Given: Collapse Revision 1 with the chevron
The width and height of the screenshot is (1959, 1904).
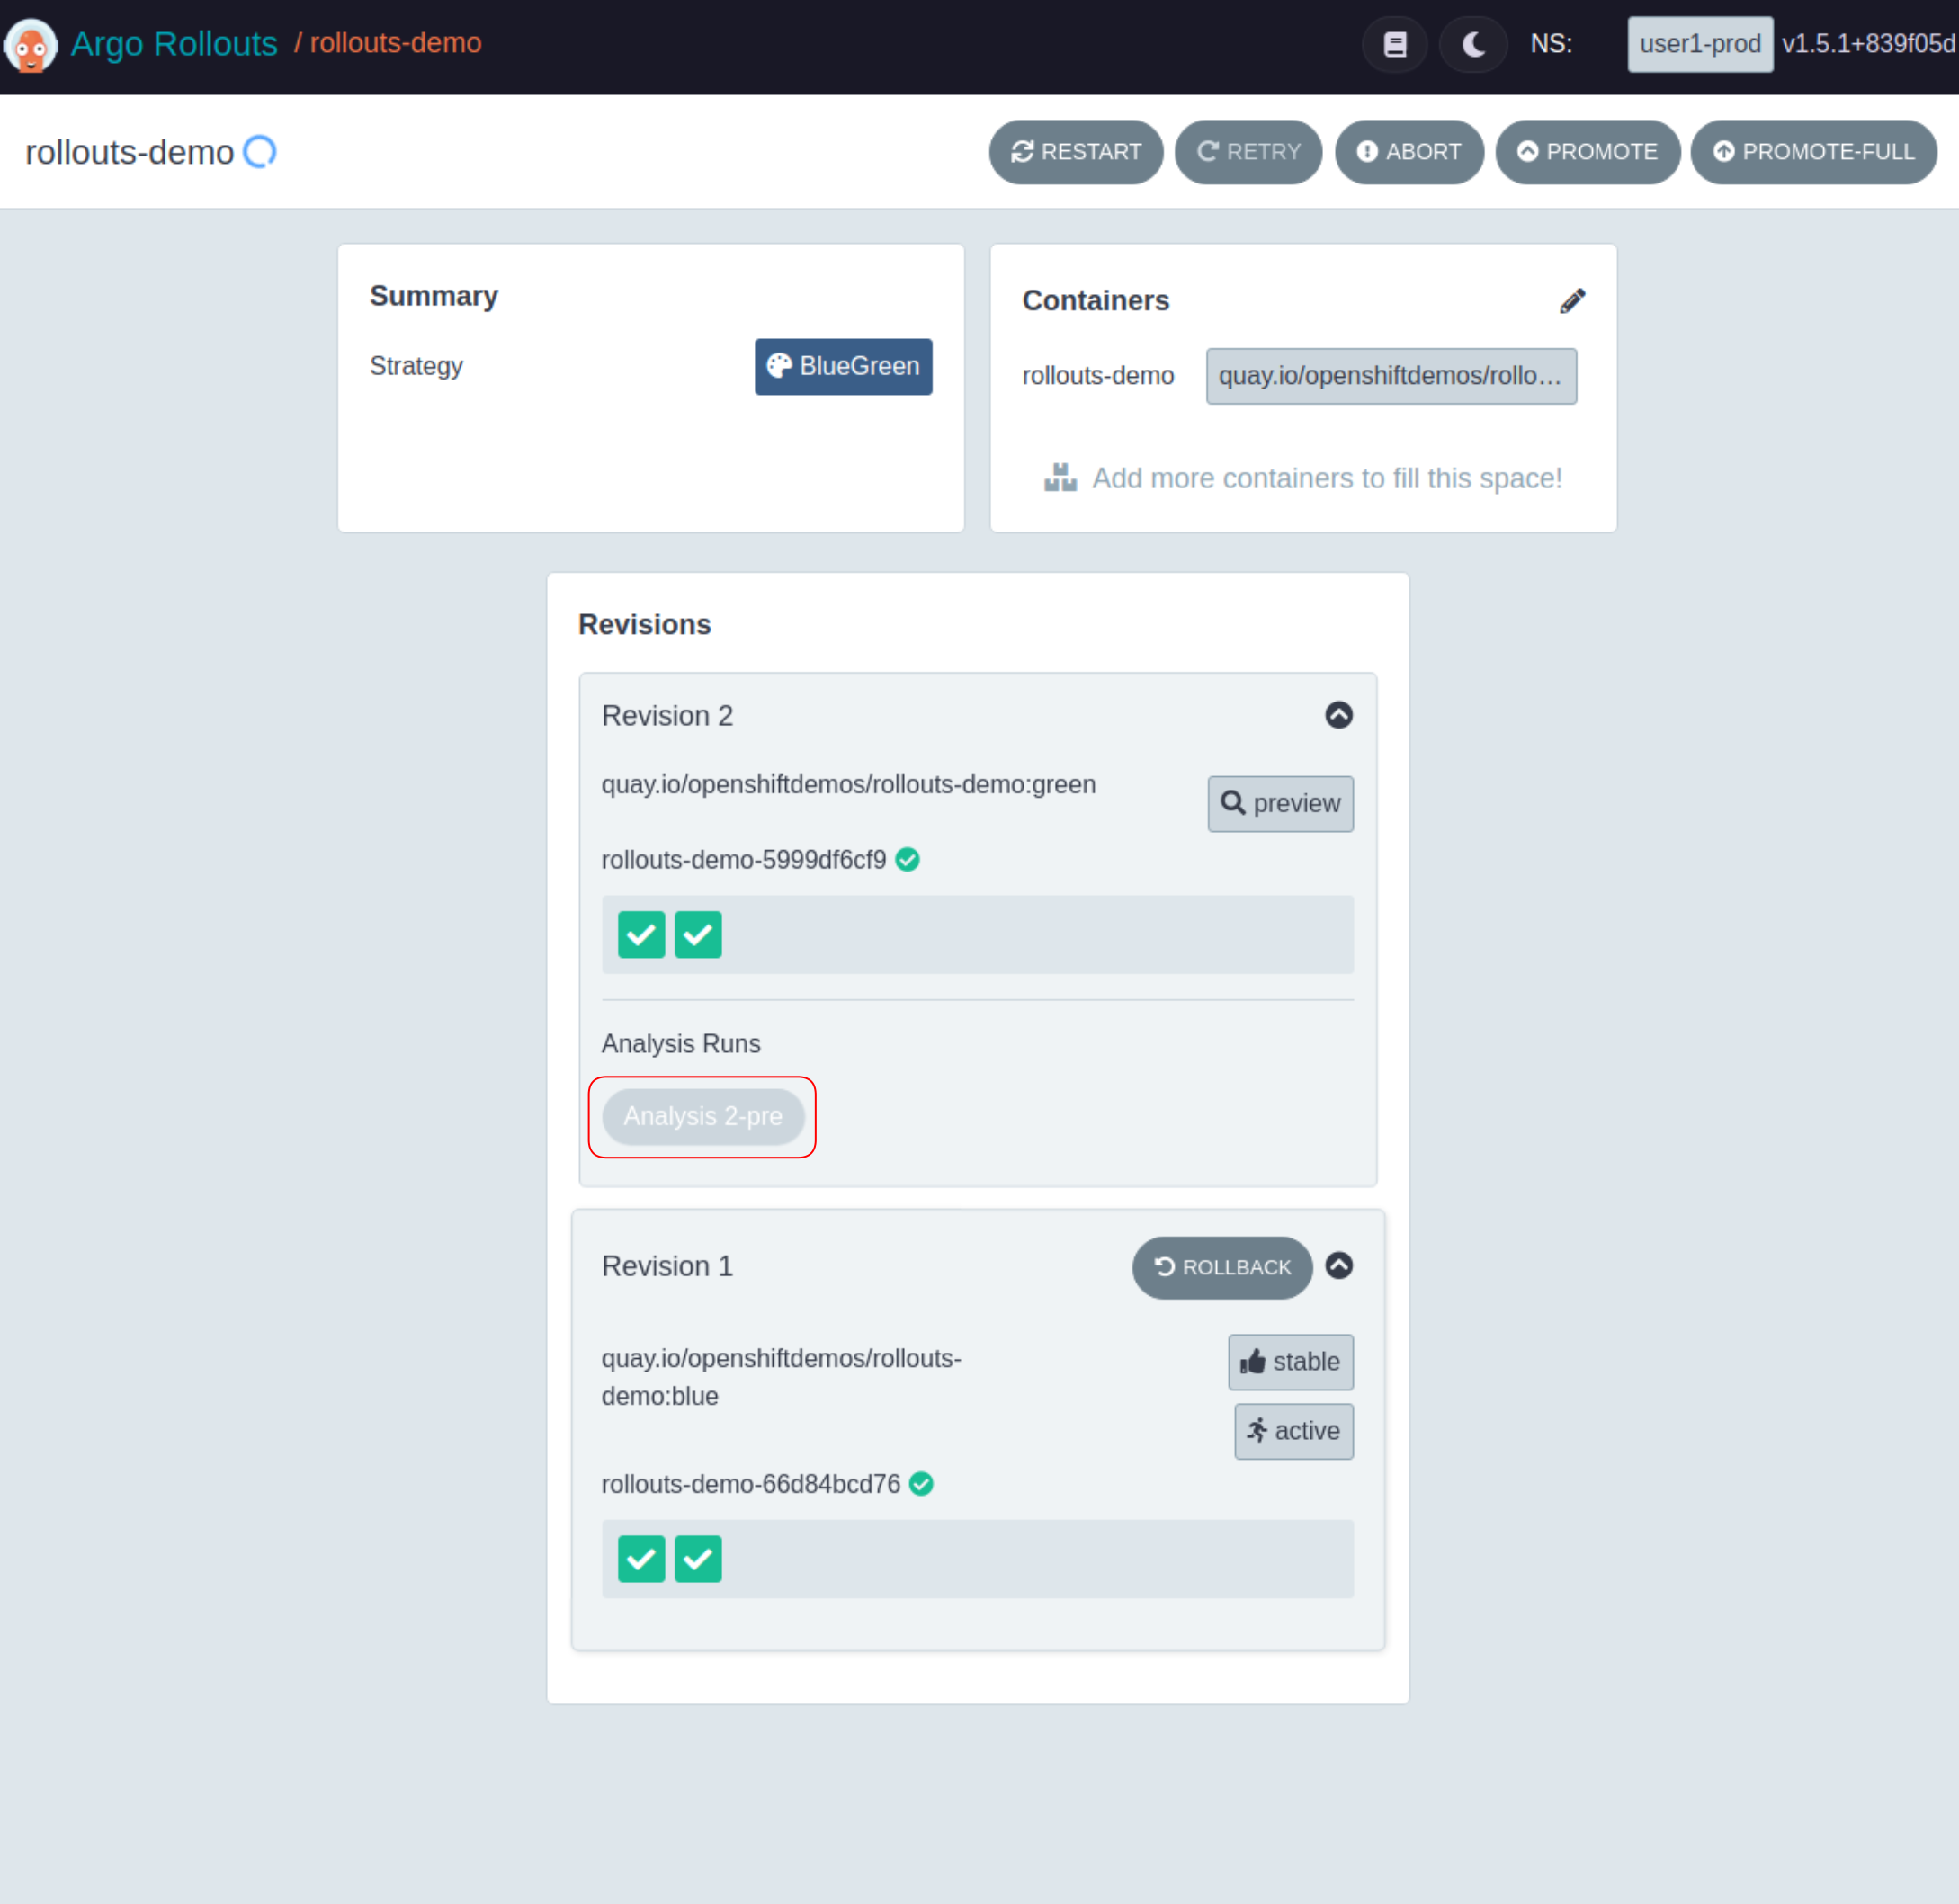Looking at the screenshot, I should click(1339, 1265).
